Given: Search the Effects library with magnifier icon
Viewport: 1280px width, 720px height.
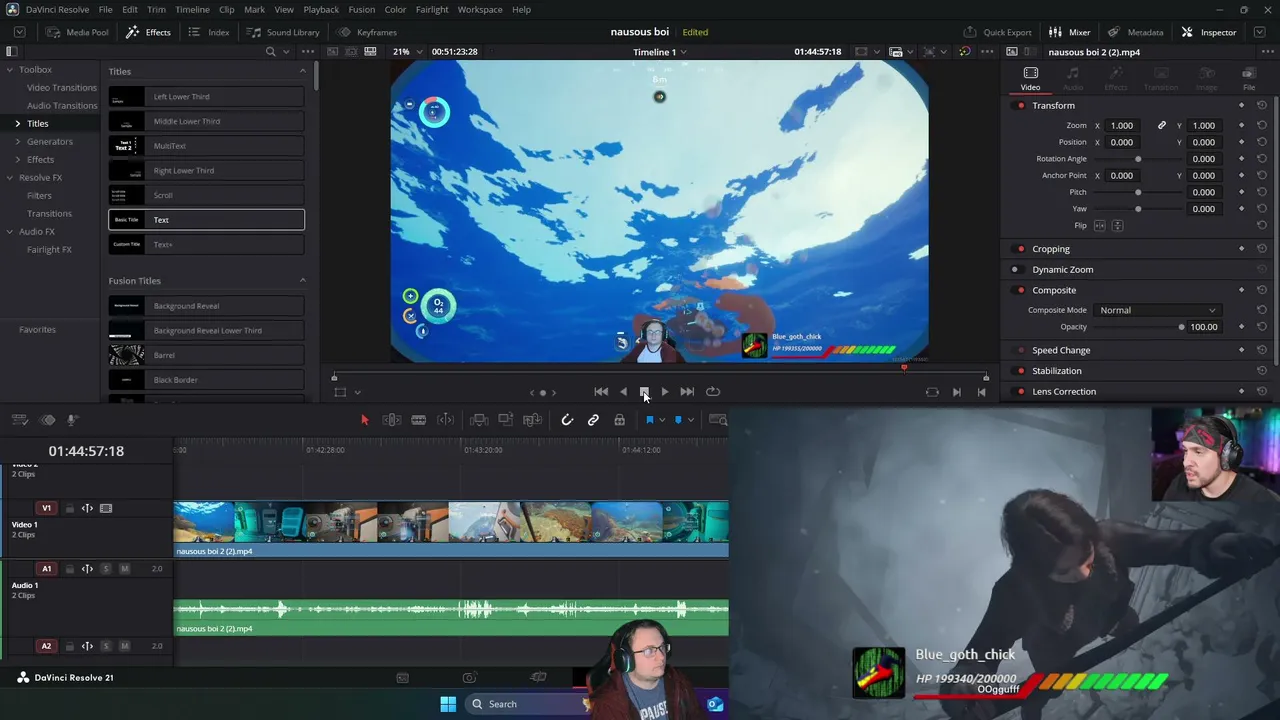Looking at the screenshot, I should (270, 52).
